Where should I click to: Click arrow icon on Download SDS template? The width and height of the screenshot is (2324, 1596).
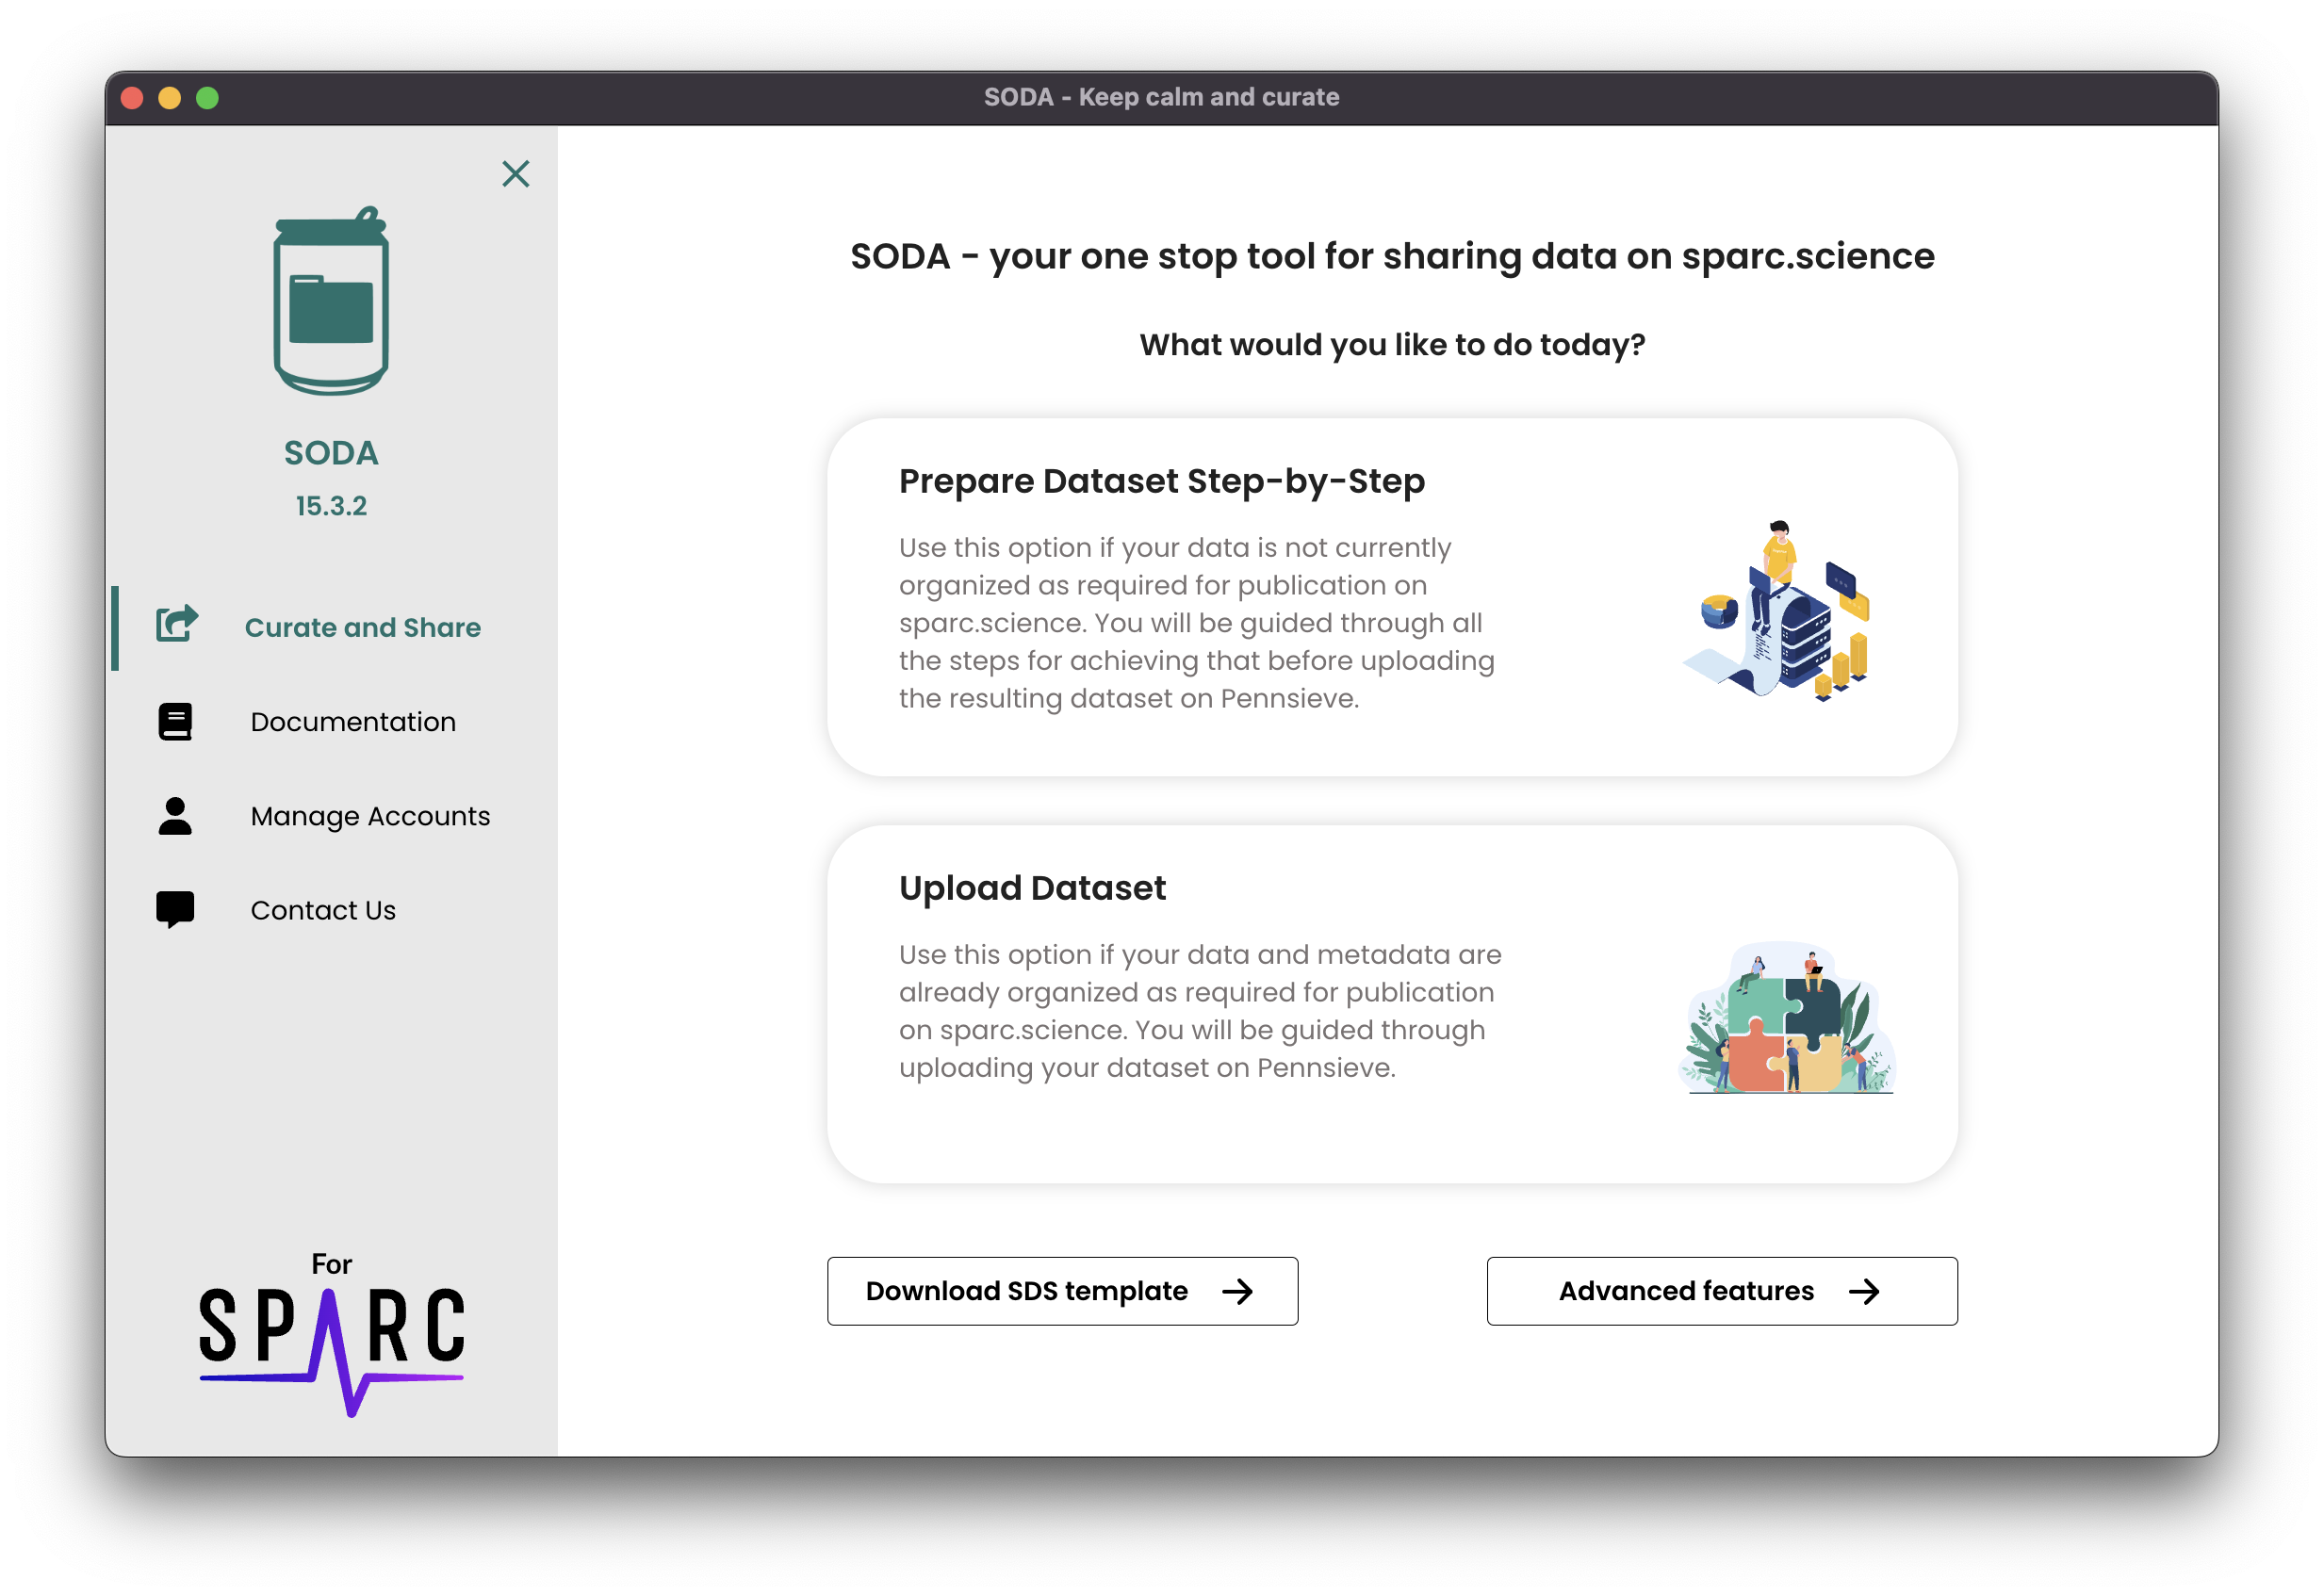point(1237,1291)
